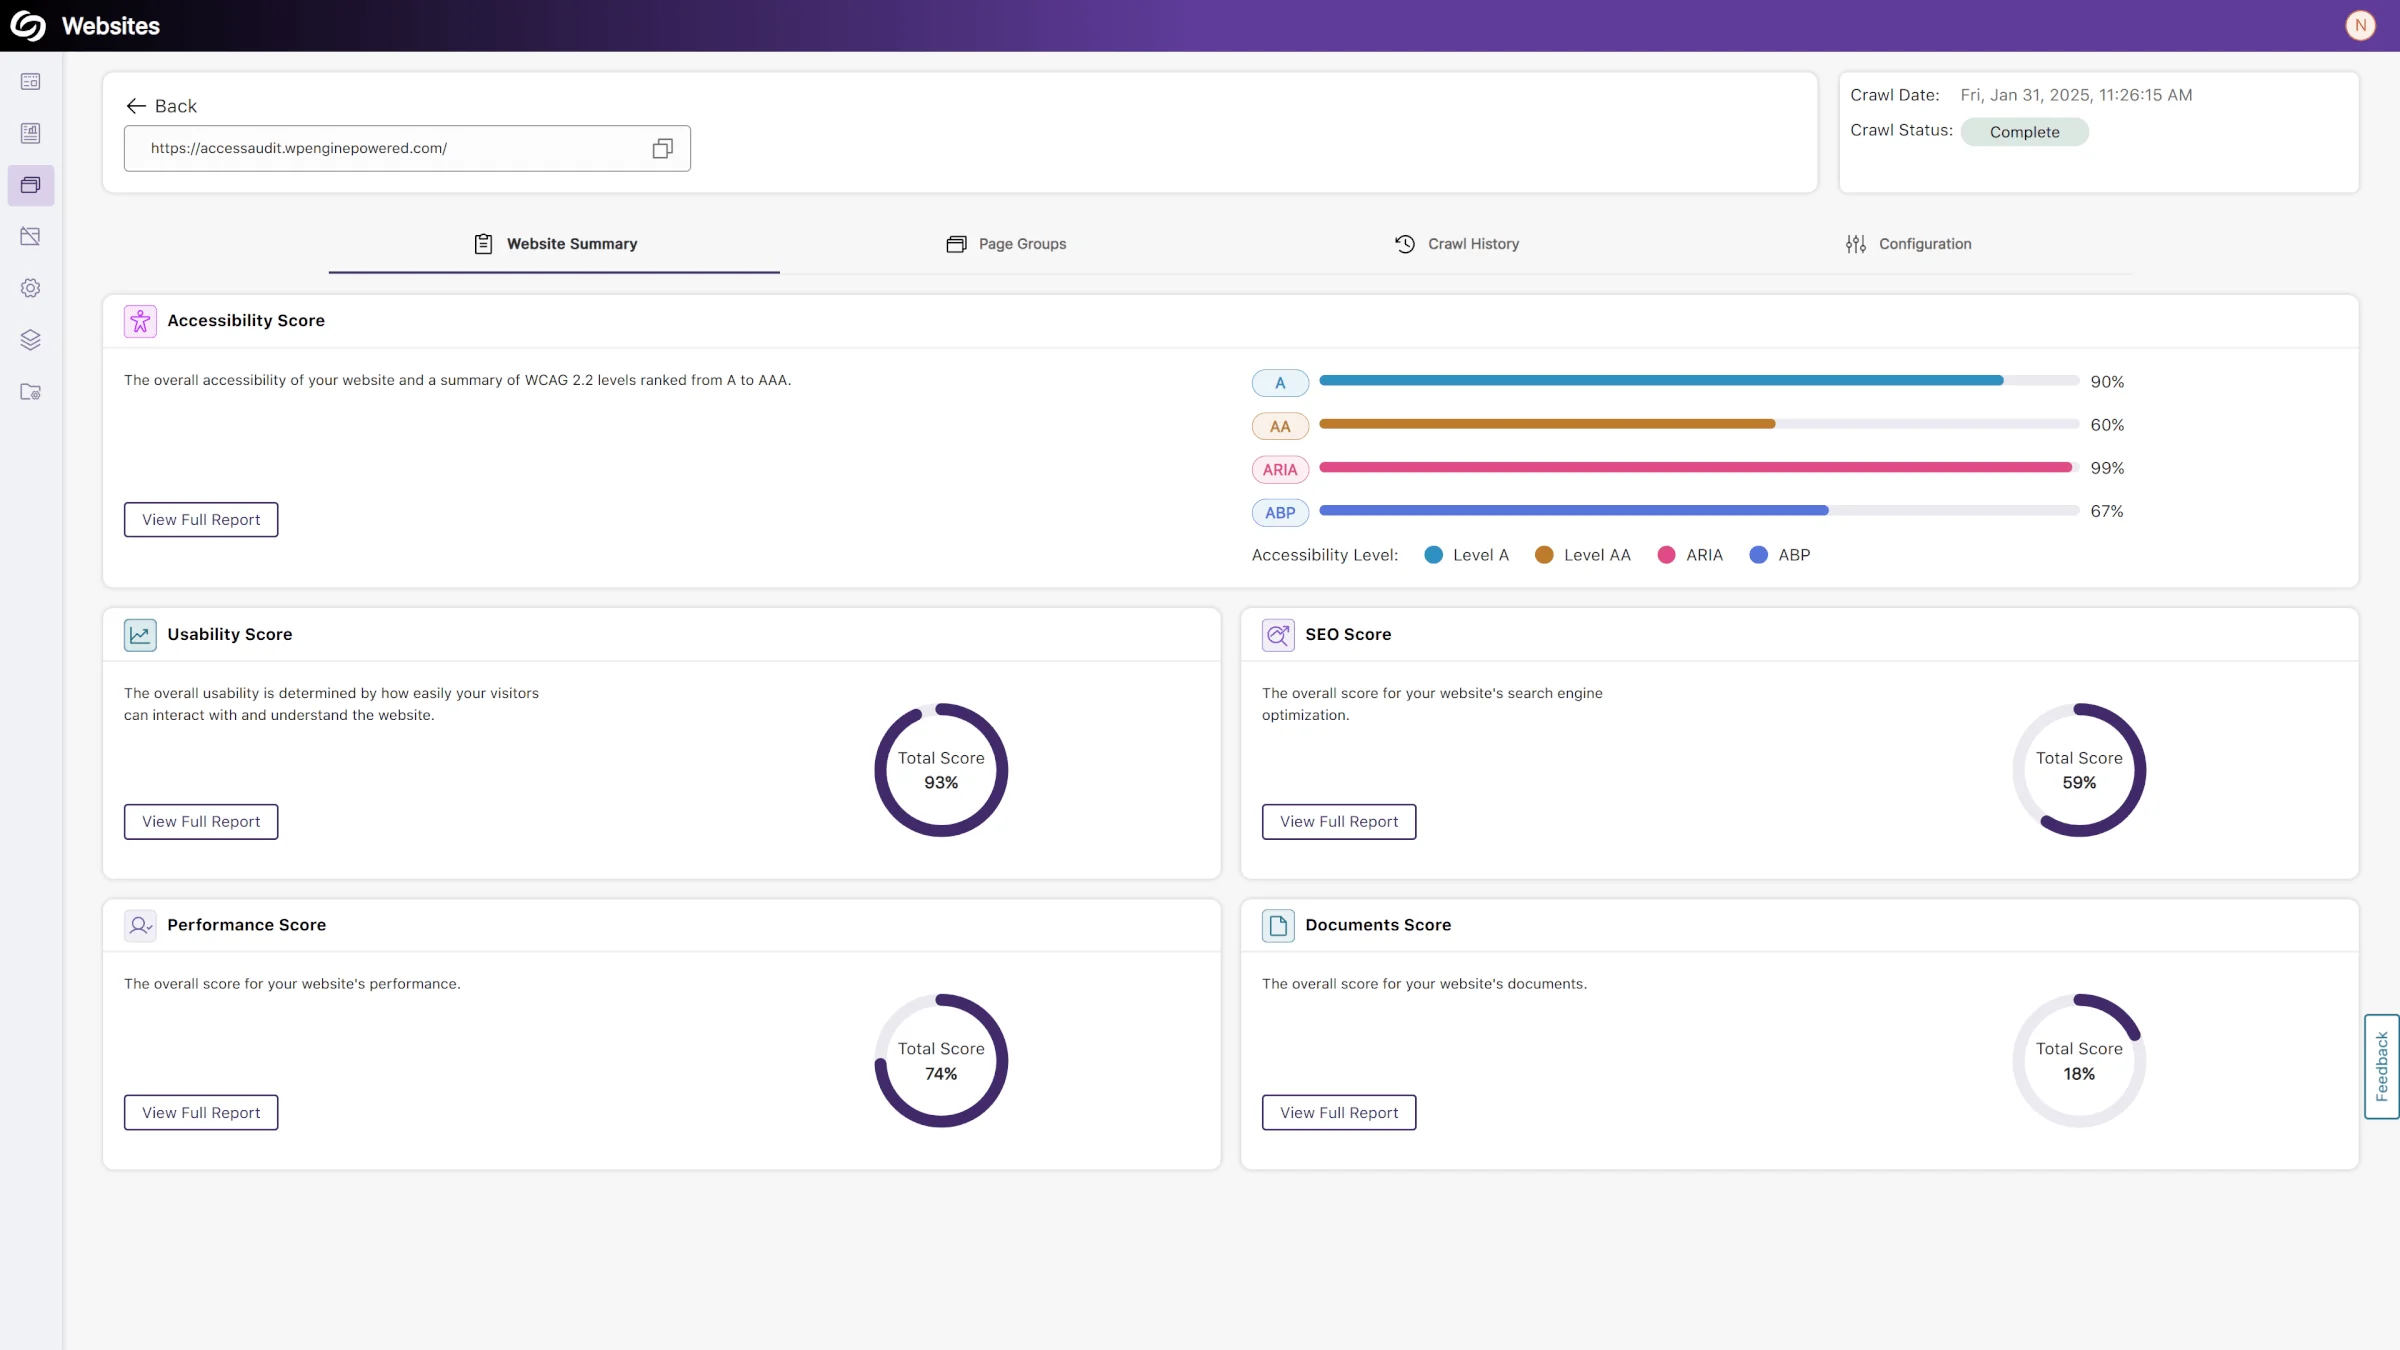Open the sidebar stacked layers icon
Screen dimensions: 2400x1350
point(31,340)
